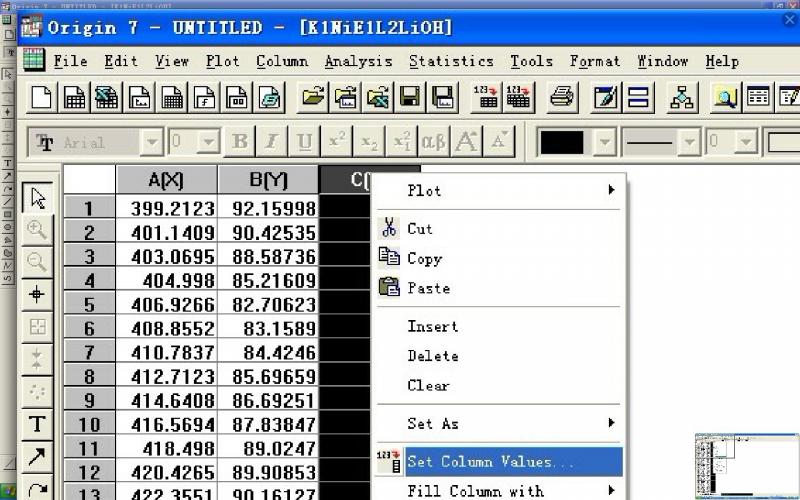This screenshot has width=800, height=500.
Task: Open the Column menu
Action: [282, 61]
